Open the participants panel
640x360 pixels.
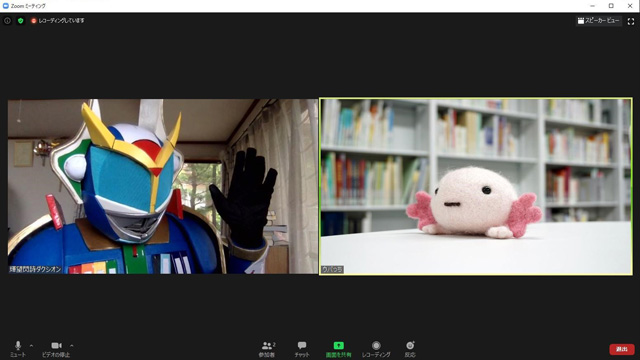[267, 349]
